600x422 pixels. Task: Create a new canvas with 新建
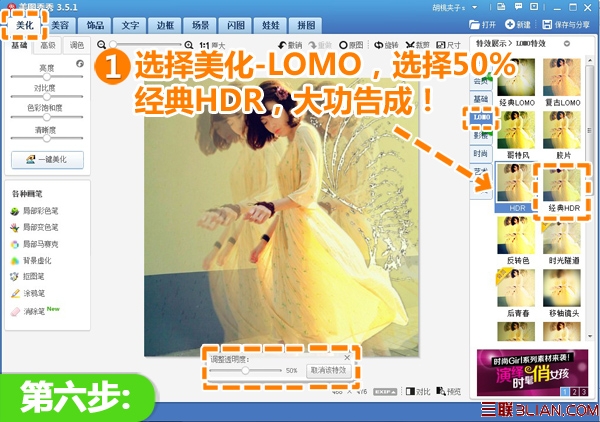pyautogui.click(x=518, y=25)
